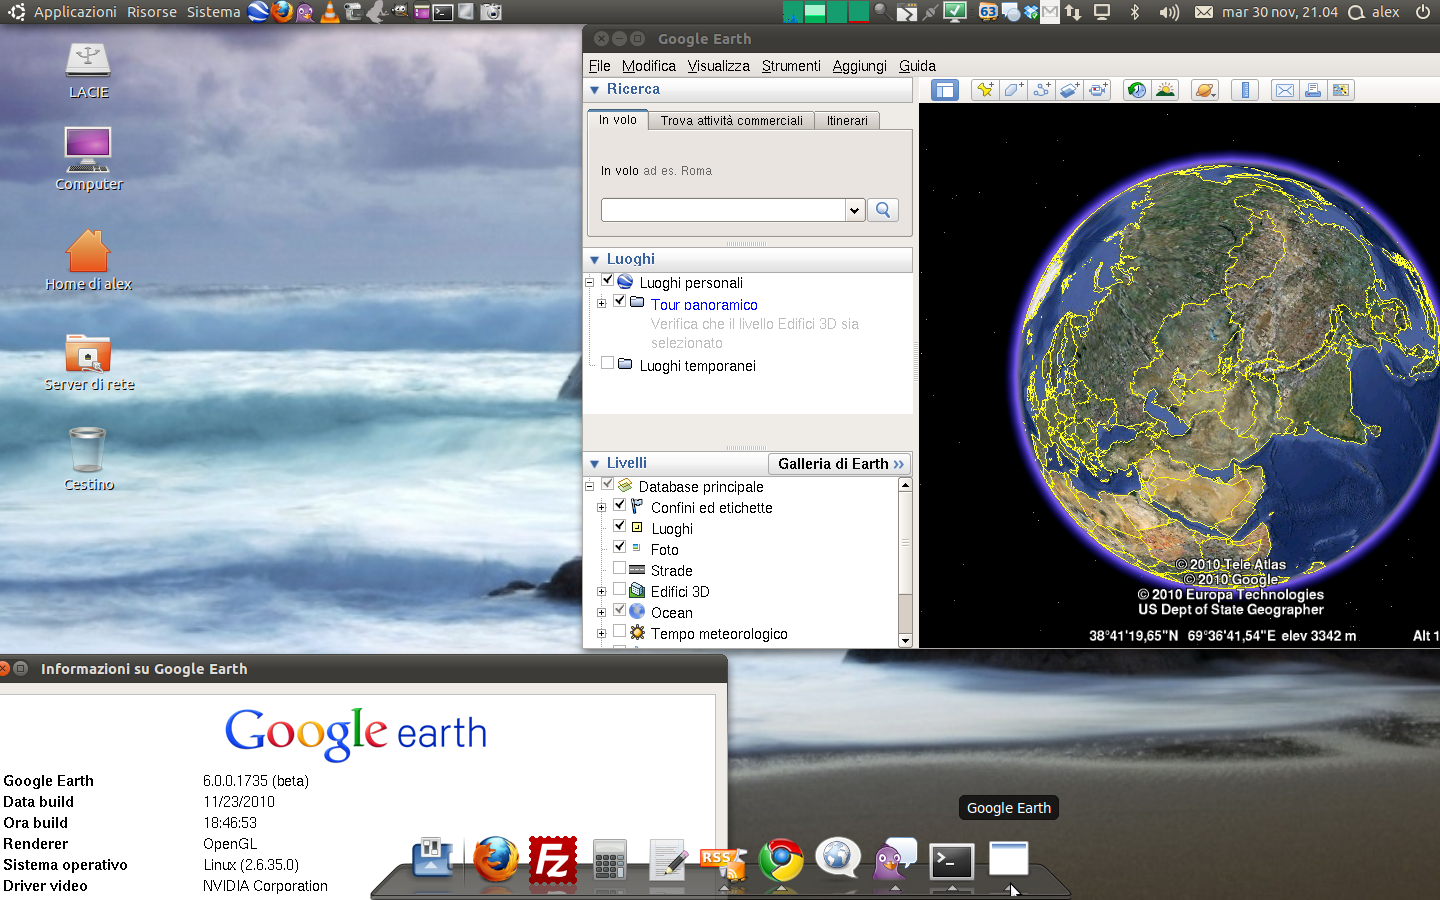Select the Add Polygon tool
This screenshot has width=1440, height=900.
[x=1013, y=90]
